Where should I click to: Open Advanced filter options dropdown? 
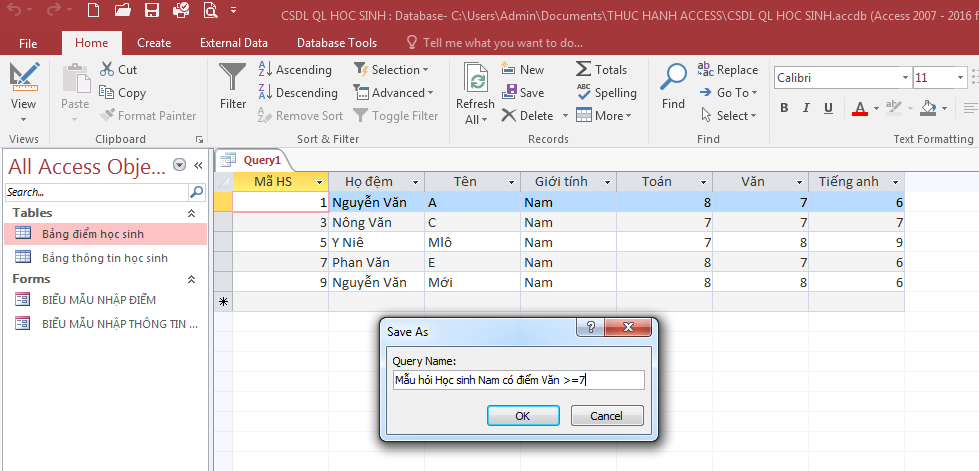(x=393, y=92)
